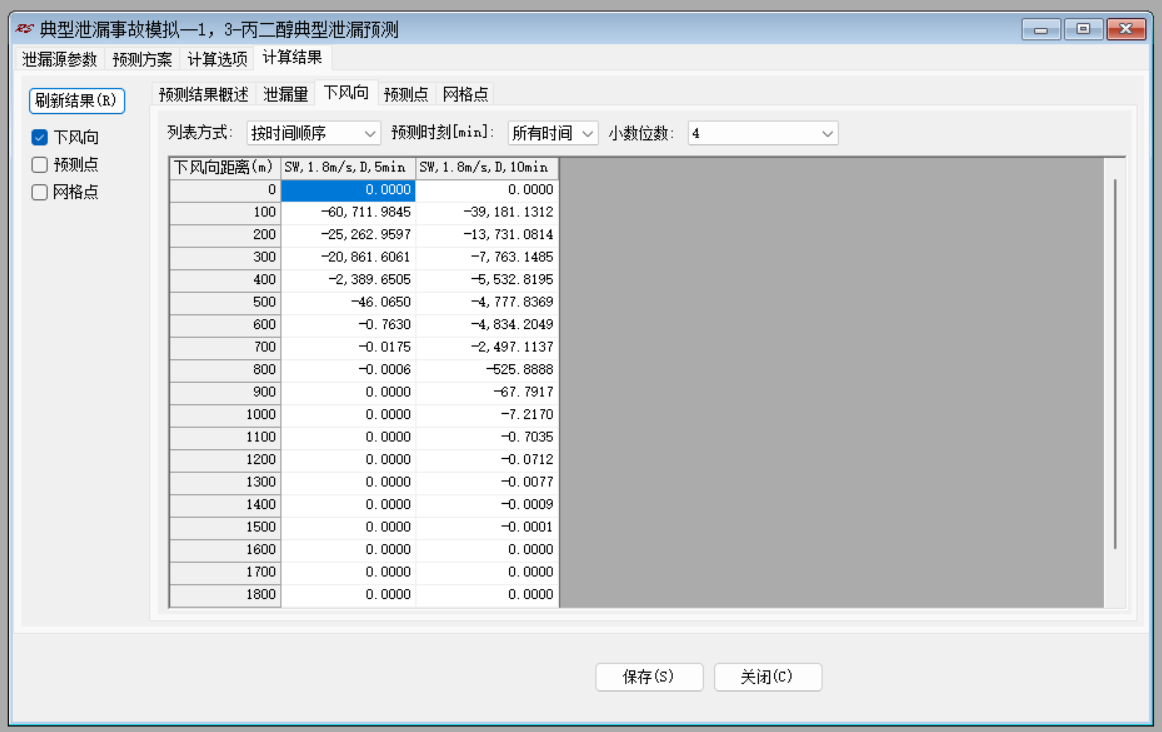Image resolution: width=1162 pixels, height=732 pixels.
Task: Click row header 100
Action: [x=225, y=213]
